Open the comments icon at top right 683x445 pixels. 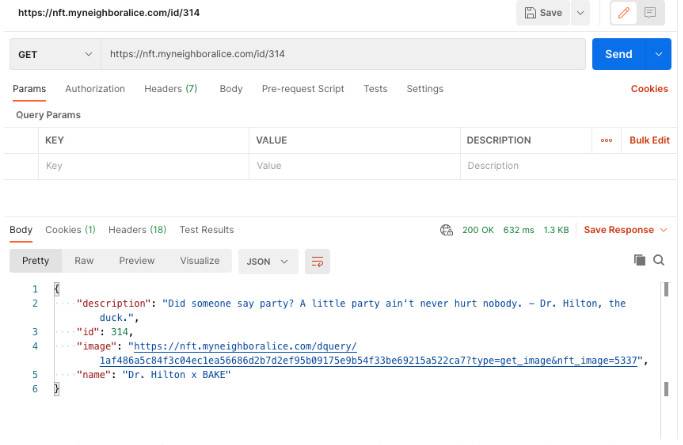point(650,13)
